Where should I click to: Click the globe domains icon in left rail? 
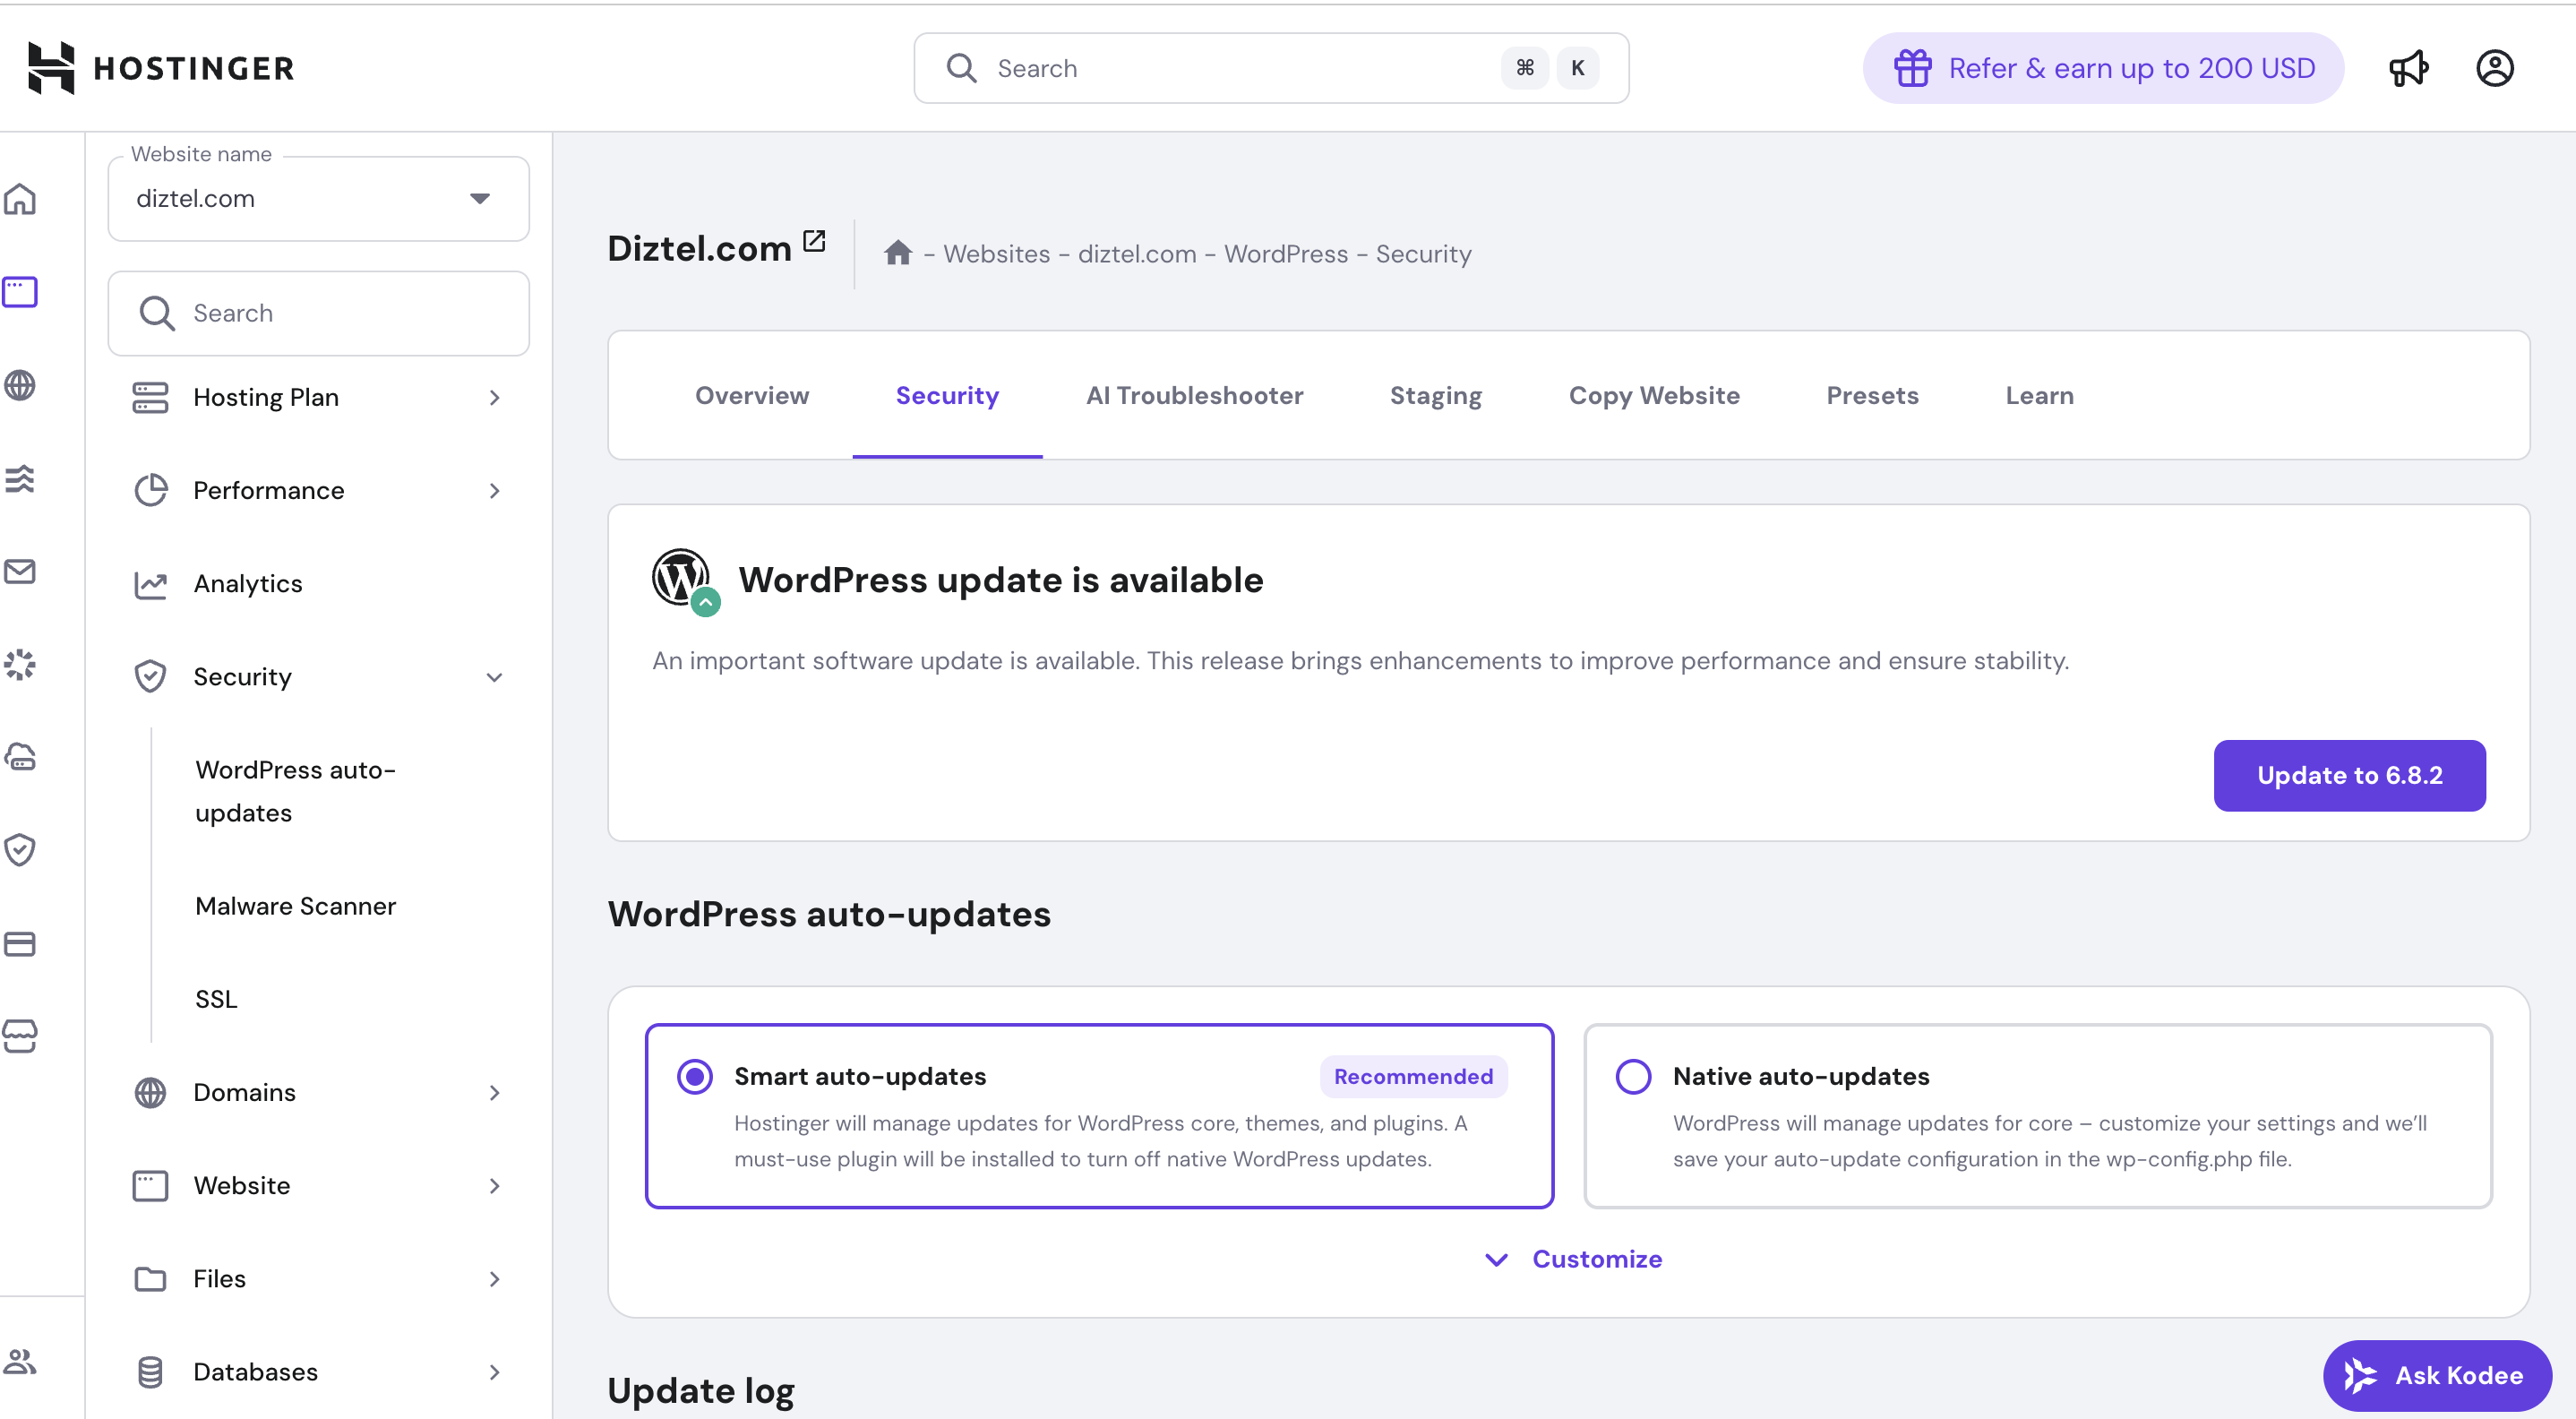pos(20,385)
